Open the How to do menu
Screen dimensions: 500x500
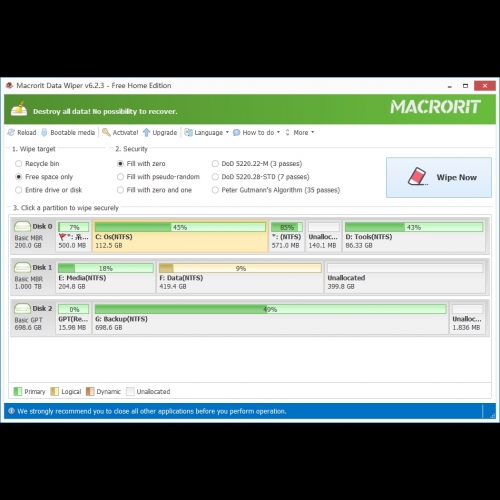256,132
